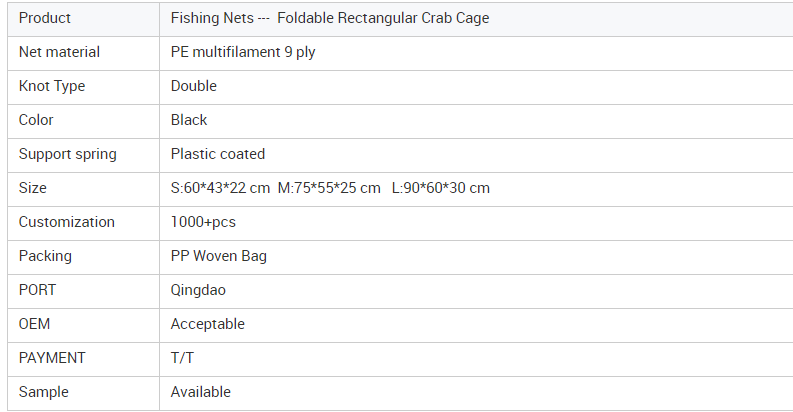The width and height of the screenshot is (793, 412).
Task: Click the Support spring label
Action: (67, 154)
